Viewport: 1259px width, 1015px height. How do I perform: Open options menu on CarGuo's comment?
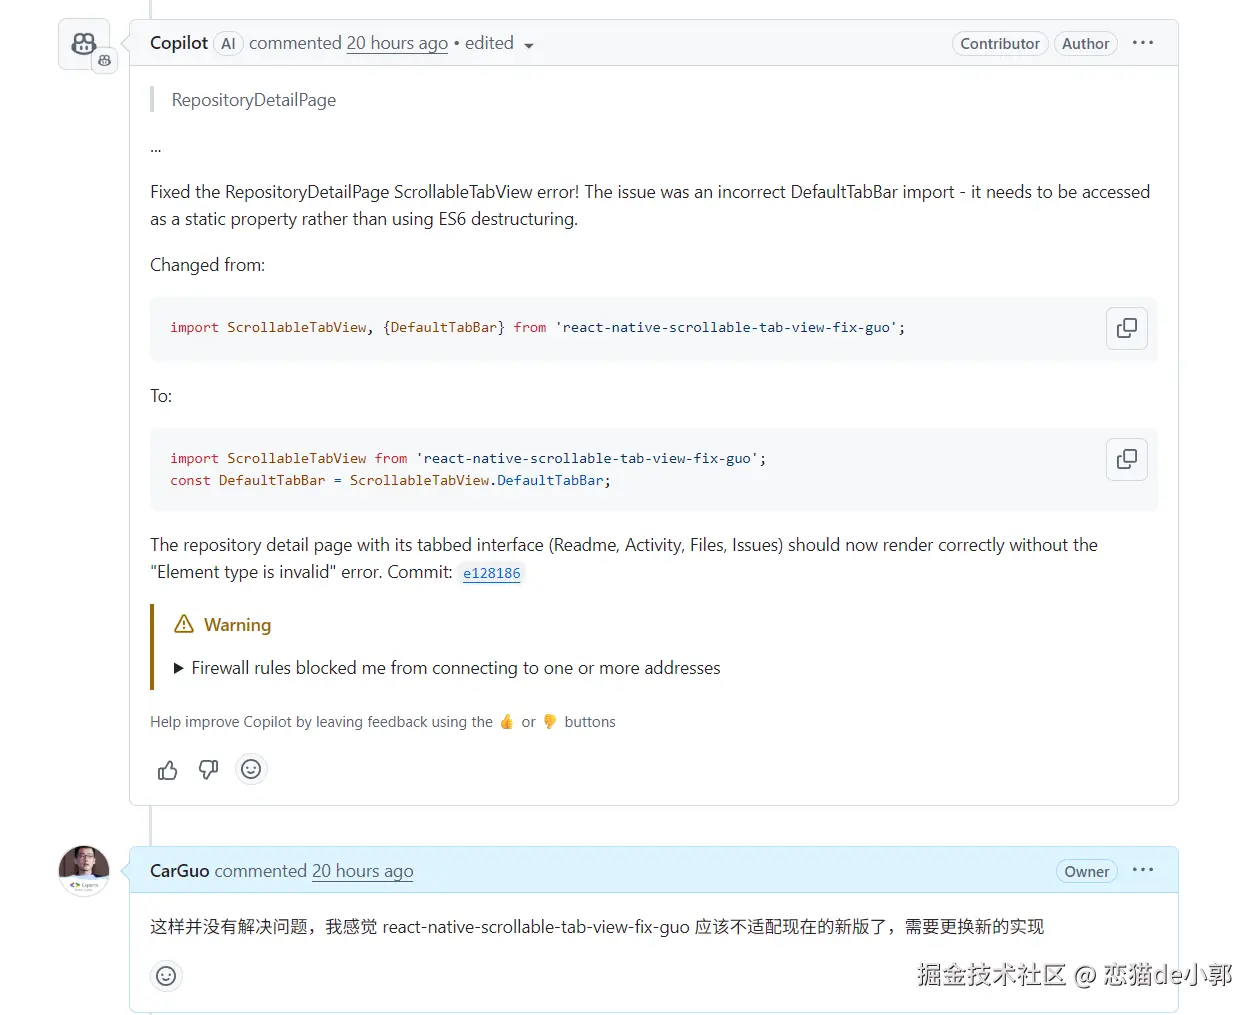[x=1143, y=870]
